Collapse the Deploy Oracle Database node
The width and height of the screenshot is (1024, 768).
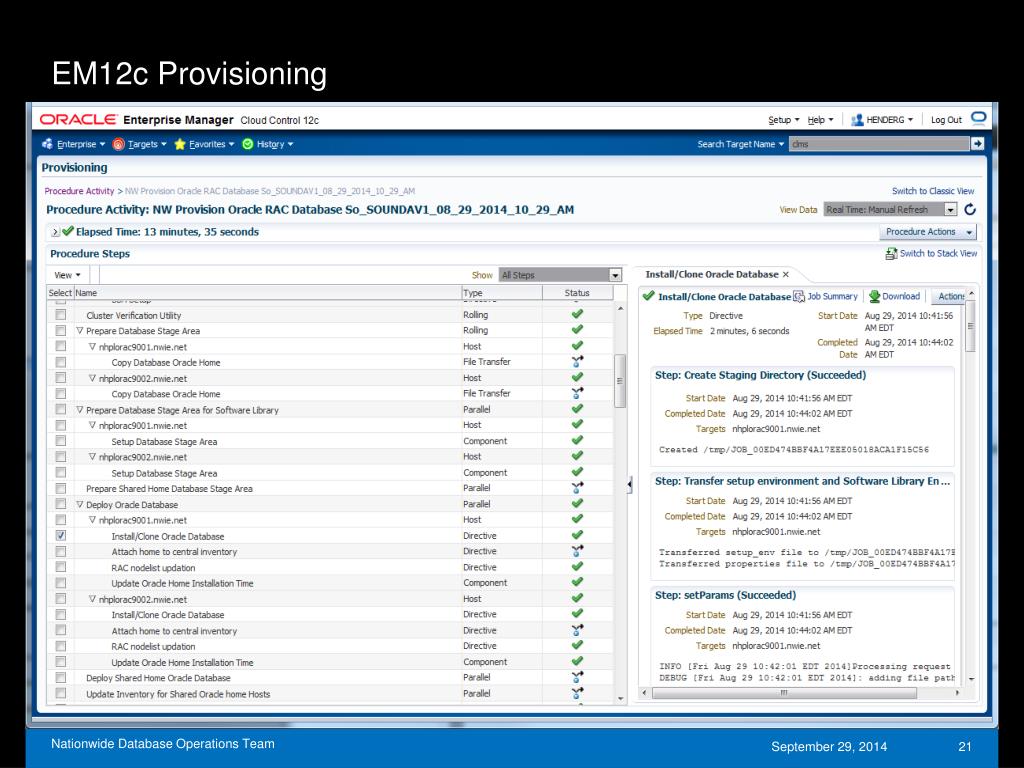pyautogui.click(x=80, y=505)
